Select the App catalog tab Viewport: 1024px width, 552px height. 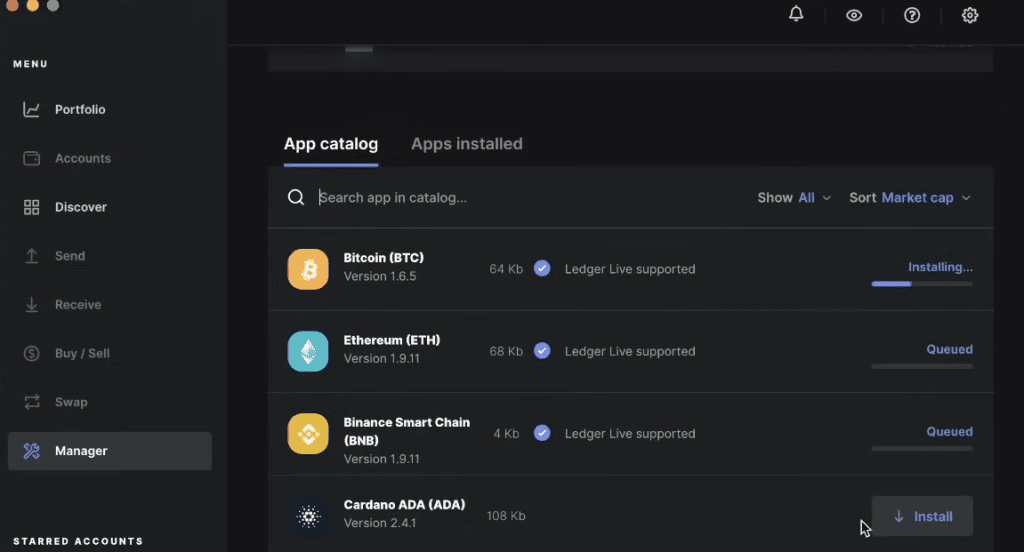click(x=331, y=144)
